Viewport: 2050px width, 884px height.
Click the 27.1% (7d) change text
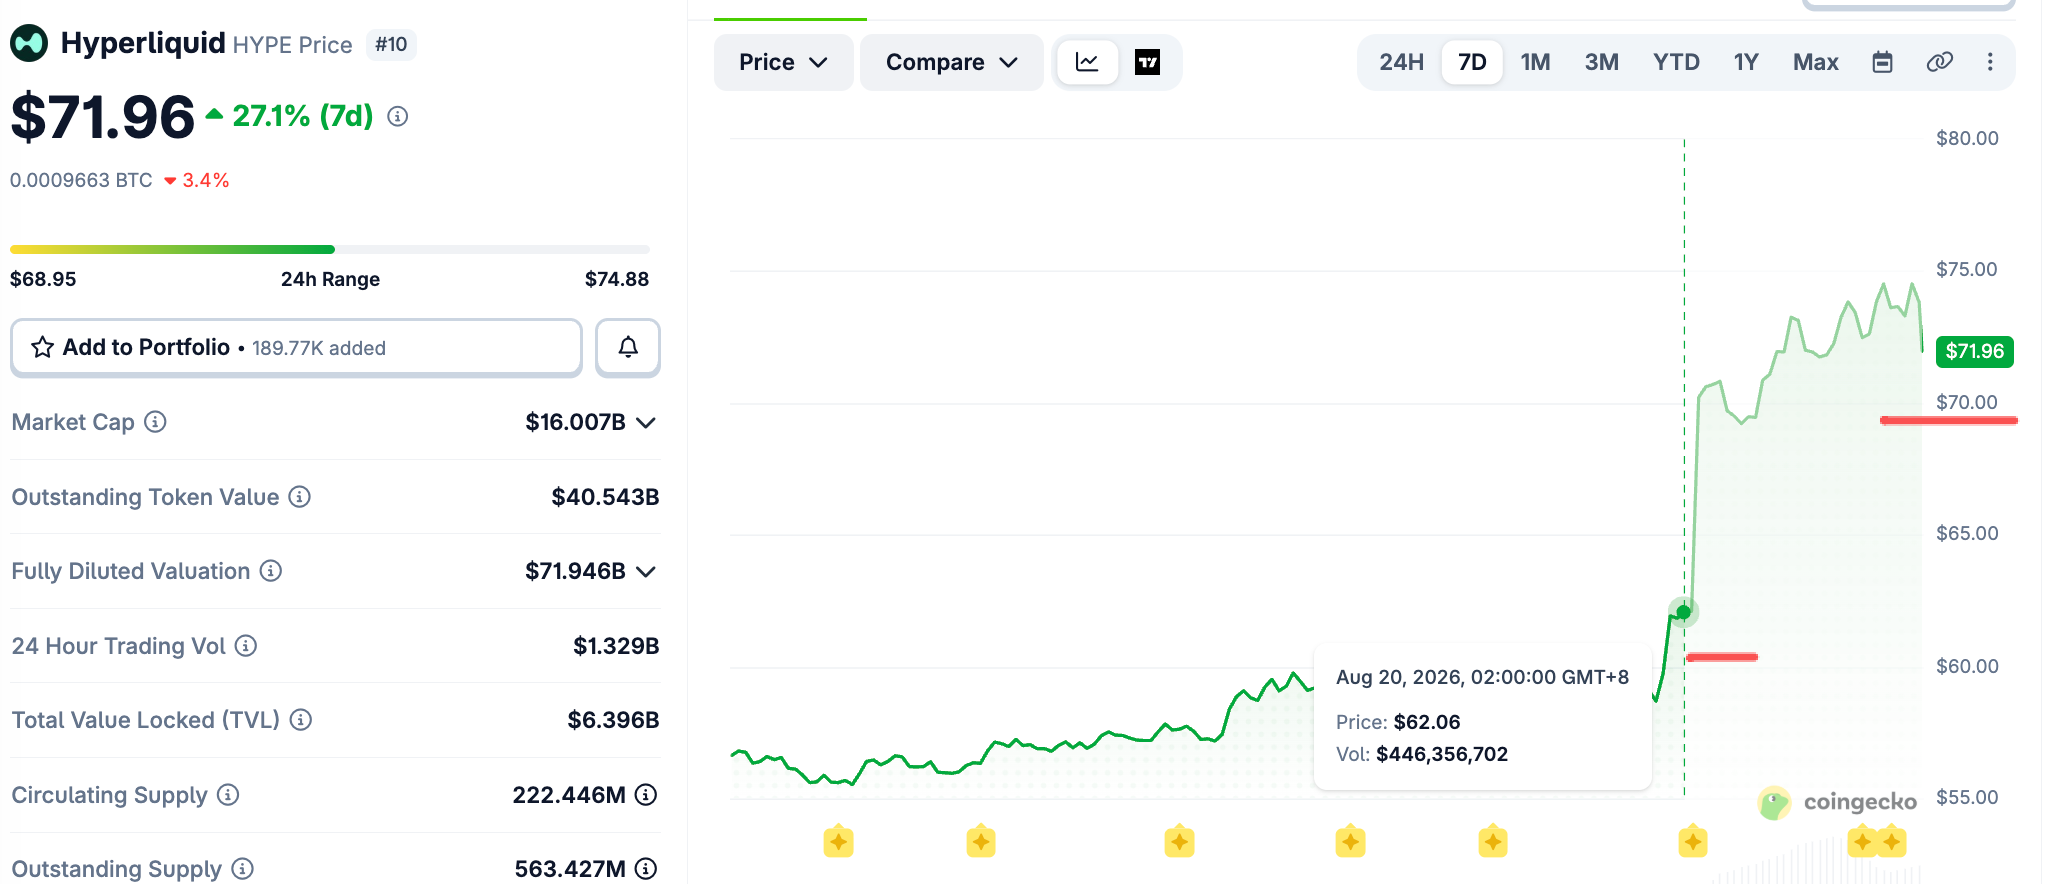click(x=303, y=116)
